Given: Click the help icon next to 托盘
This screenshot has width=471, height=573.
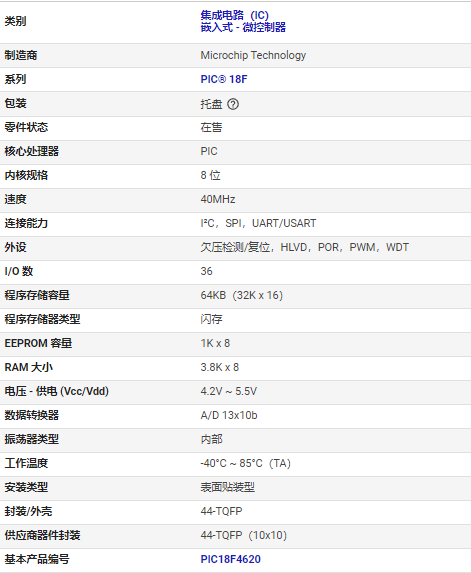Looking at the screenshot, I should coord(233,104).
